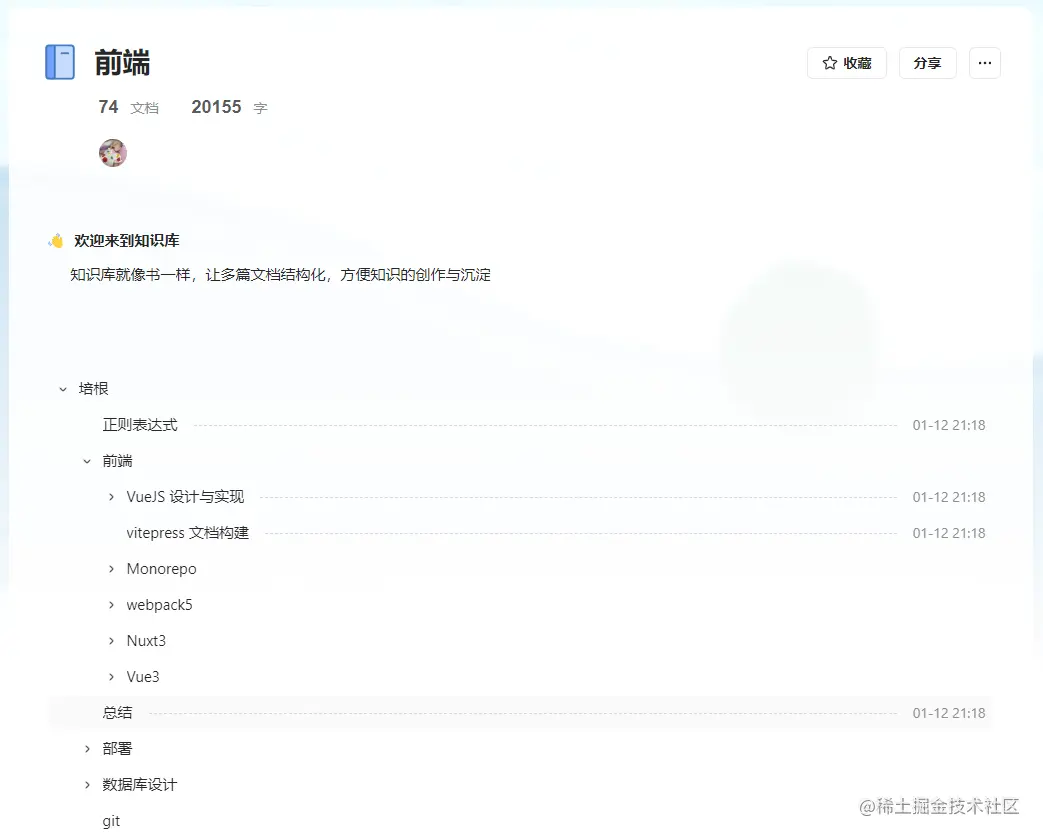This screenshot has height=840, width=1043.
Task: Open the ellipsis more-options menu
Action: coord(984,62)
